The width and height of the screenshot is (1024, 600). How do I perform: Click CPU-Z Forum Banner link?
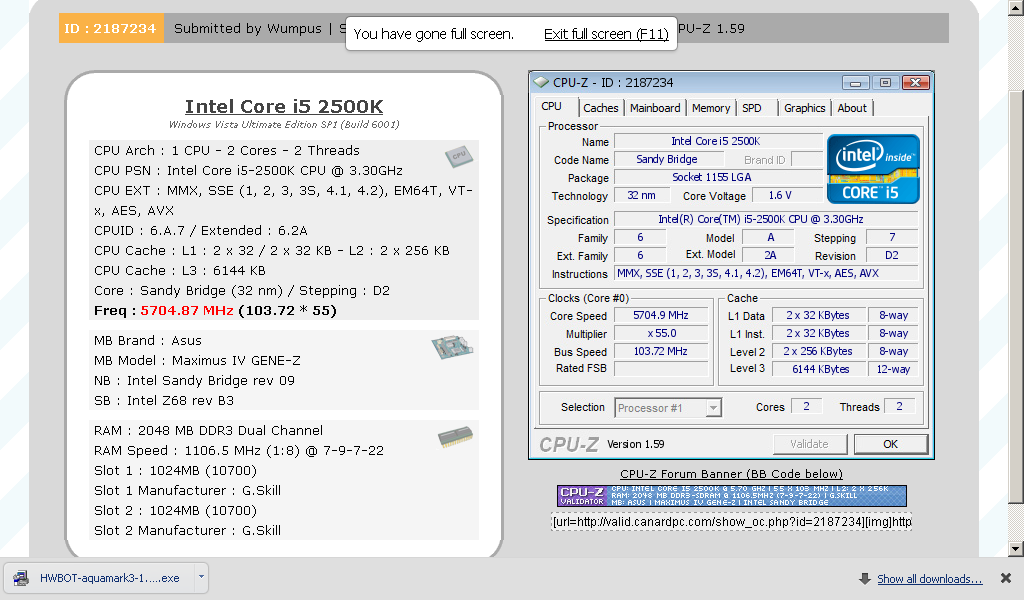(731, 474)
